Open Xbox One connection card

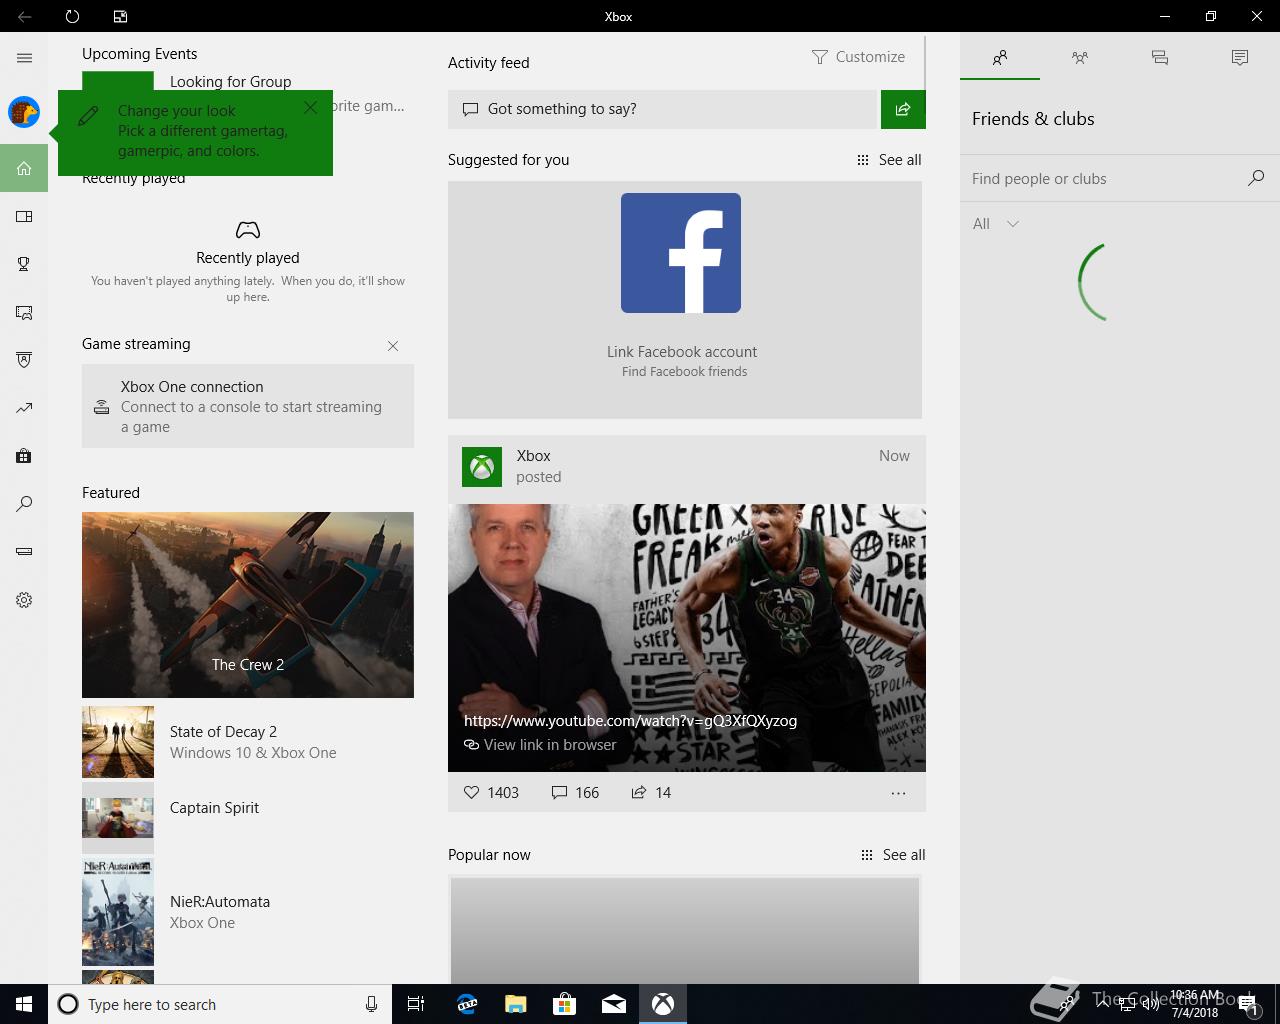coord(248,406)
